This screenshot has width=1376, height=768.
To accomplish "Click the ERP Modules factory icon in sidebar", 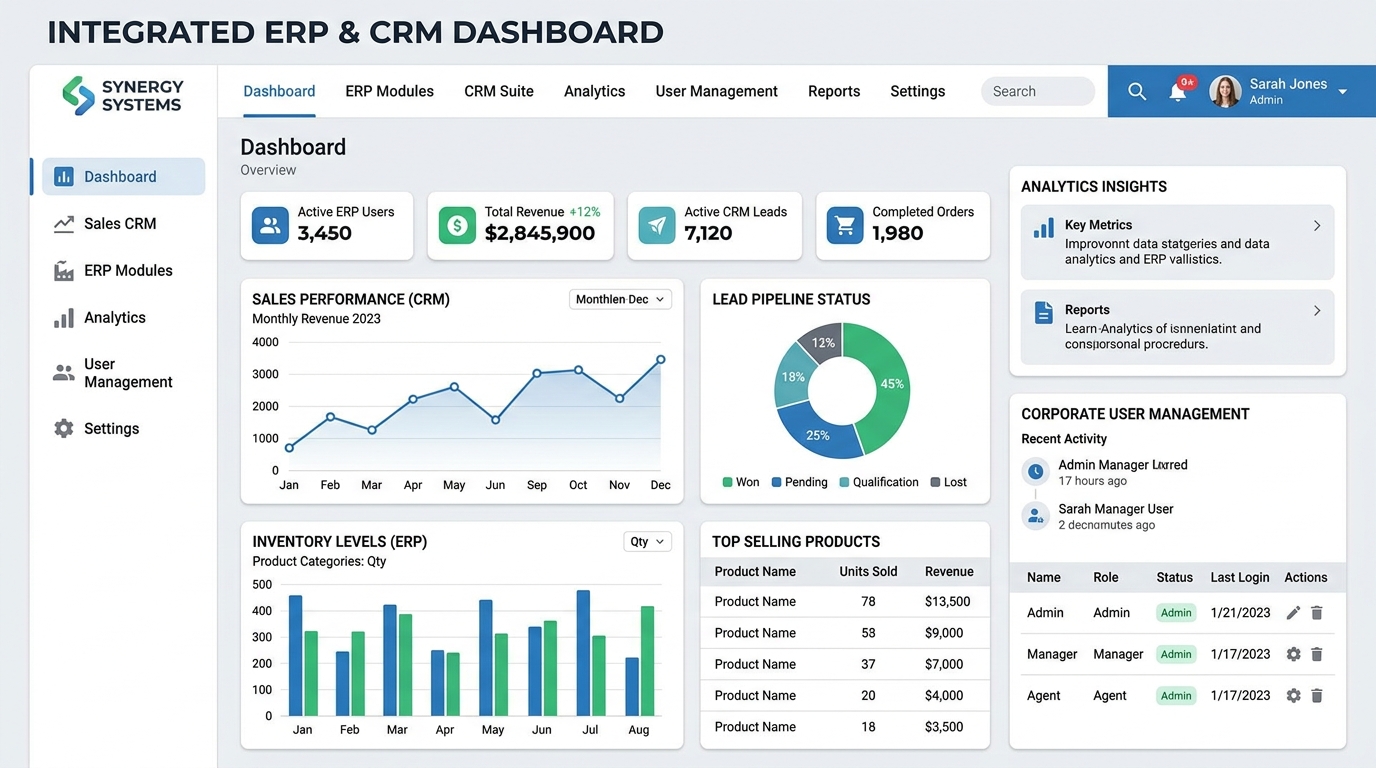I will pyautogui.click(x=64, y=271).
